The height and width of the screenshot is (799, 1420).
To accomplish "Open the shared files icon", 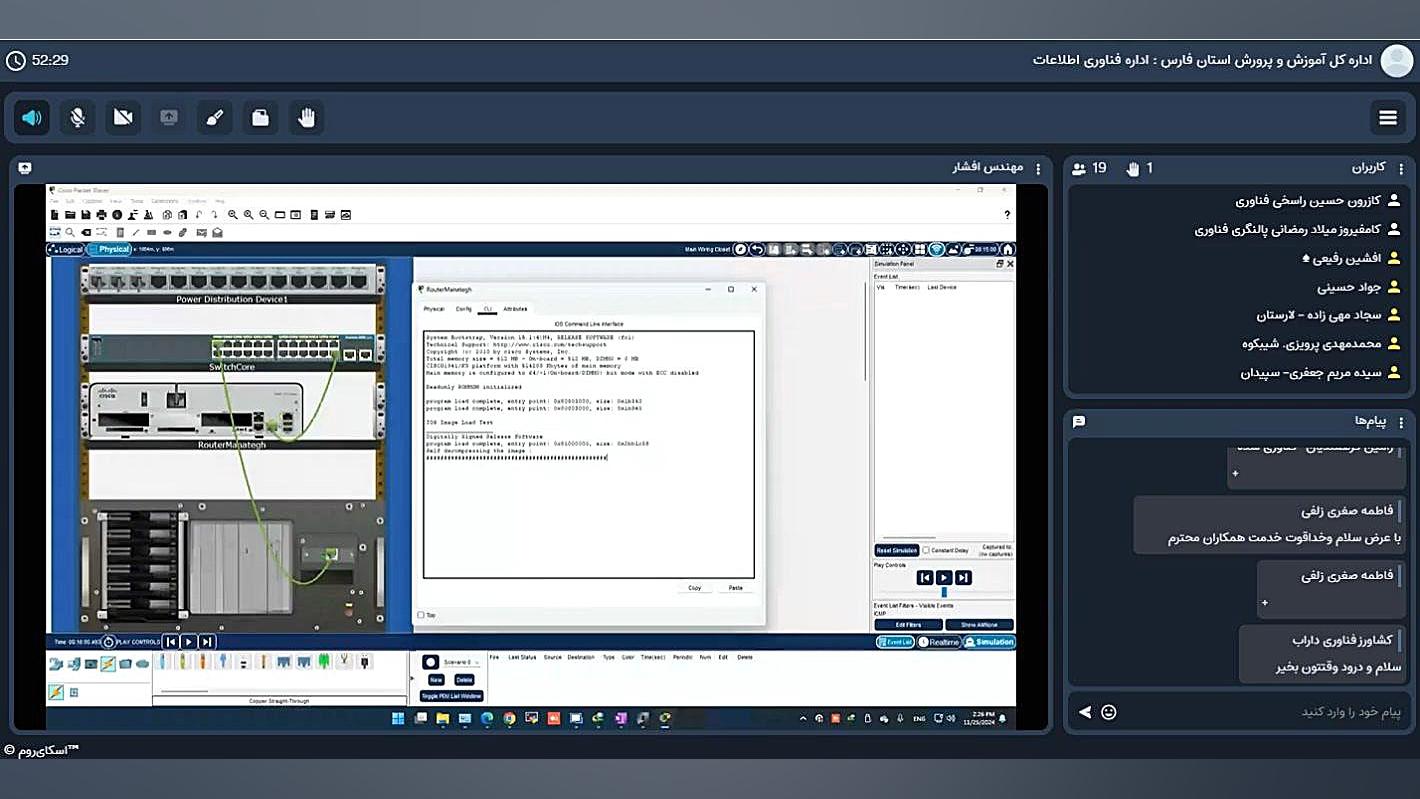I will [260, 118].
